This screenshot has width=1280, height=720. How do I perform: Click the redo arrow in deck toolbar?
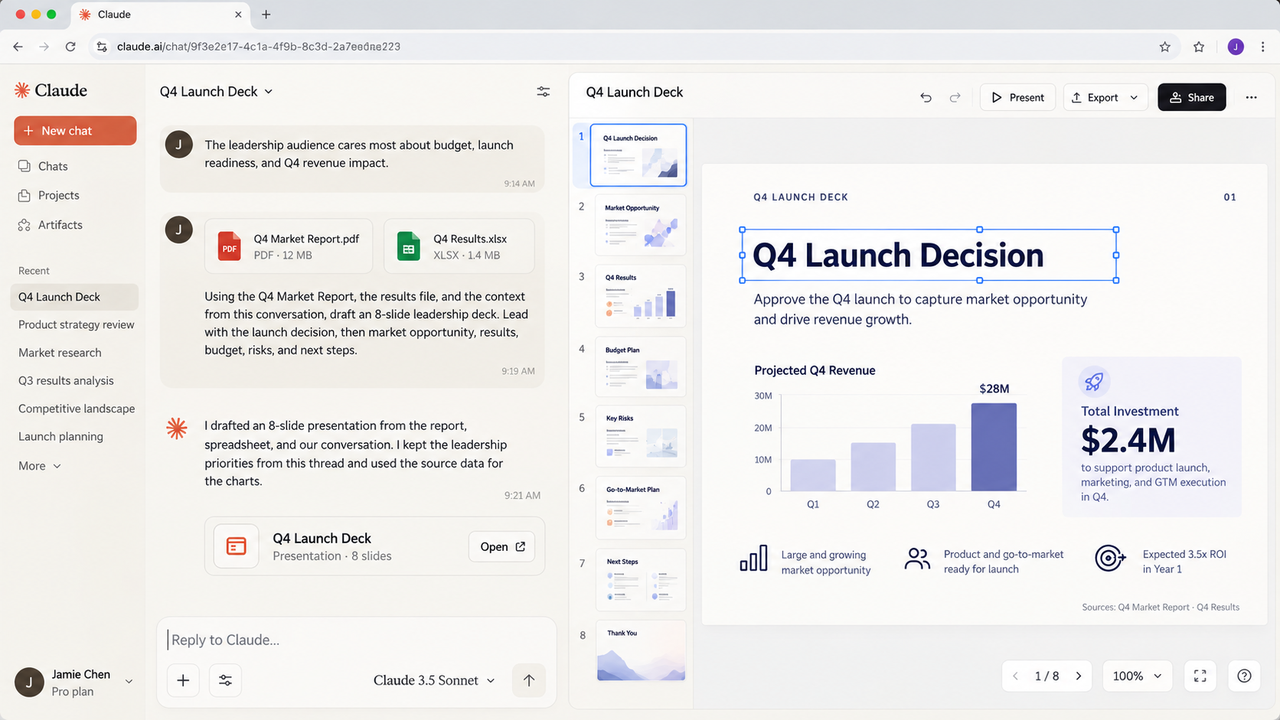[955, 97]
